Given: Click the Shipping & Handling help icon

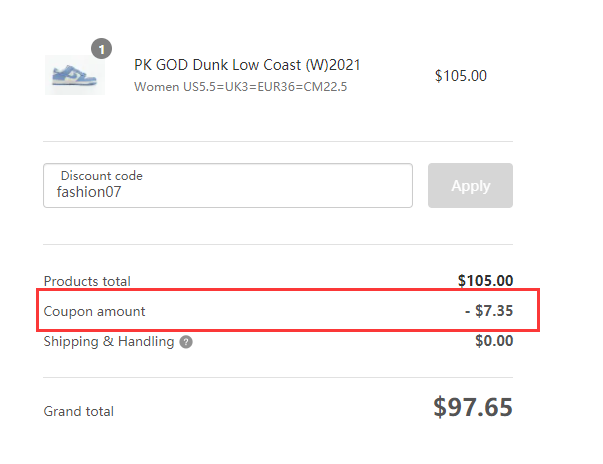Looking at the screenshot, I should pyautogui.click(x=186, y=342).
